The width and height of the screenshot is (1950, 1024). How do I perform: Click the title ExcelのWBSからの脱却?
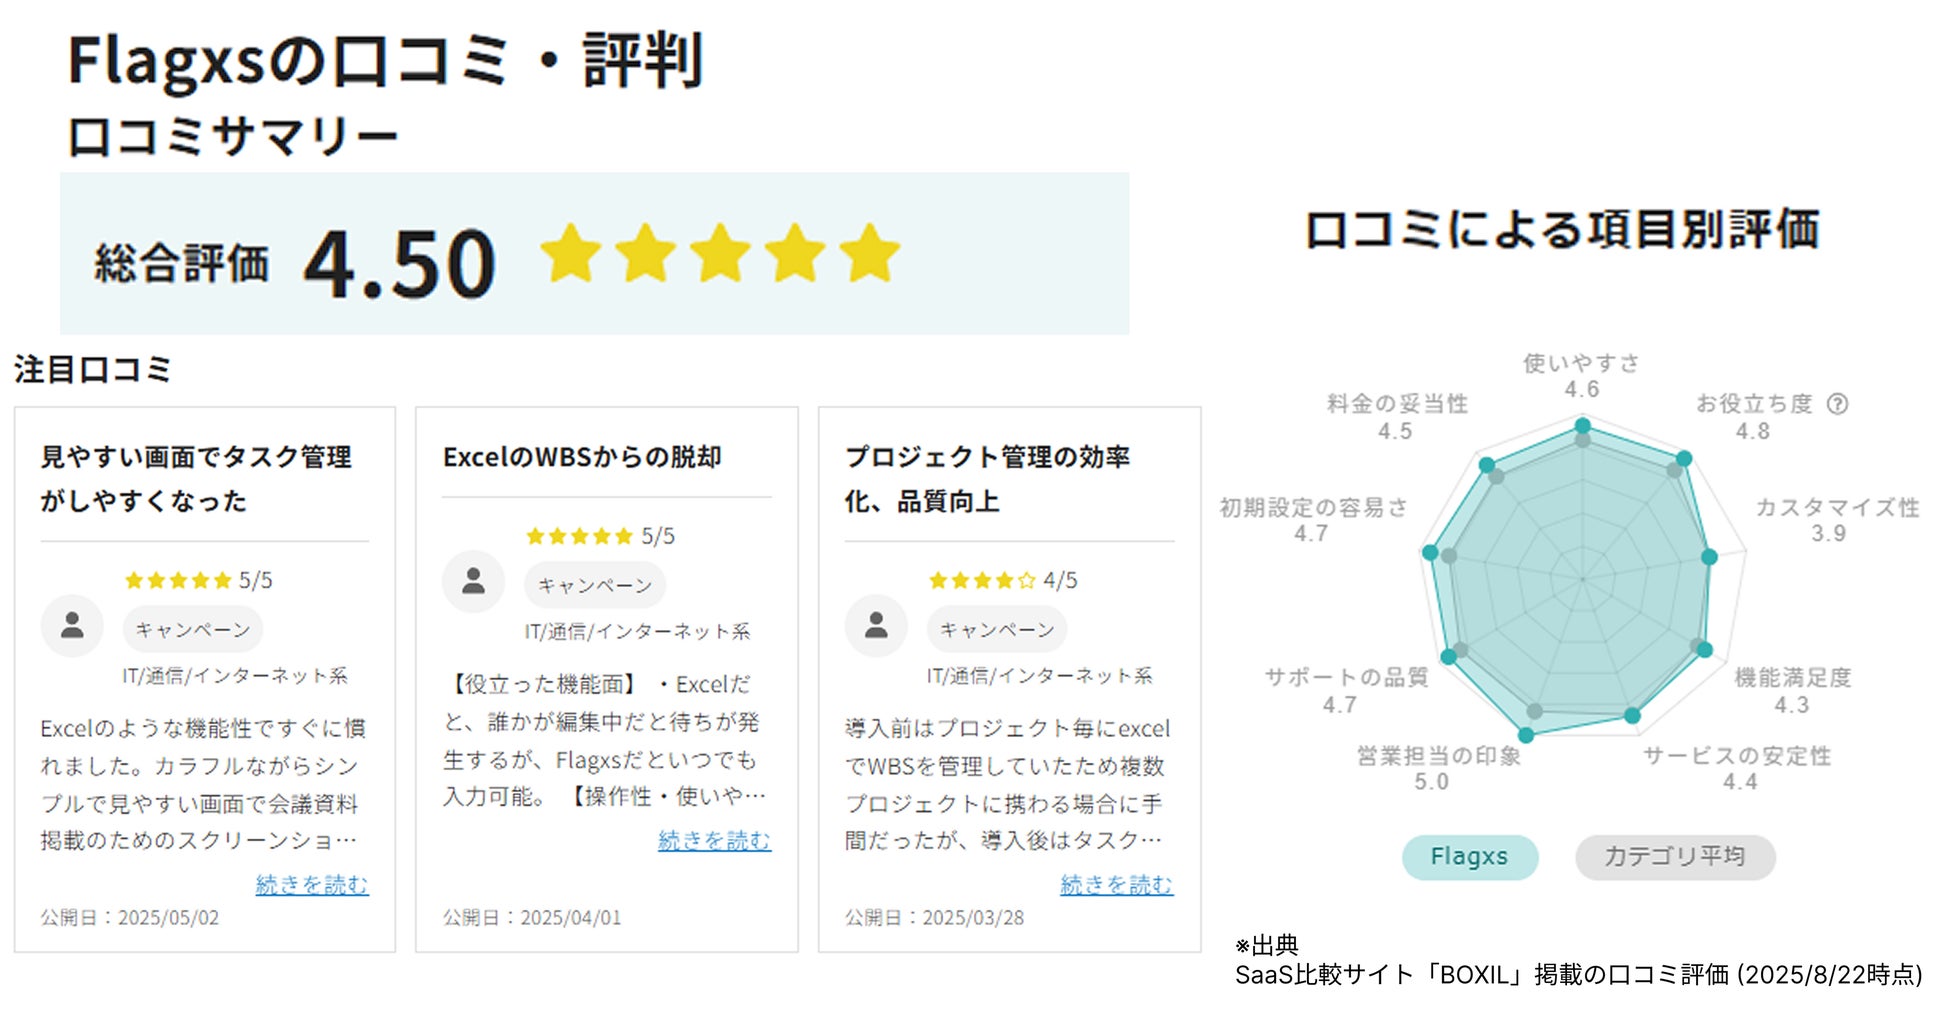[582, 457]
